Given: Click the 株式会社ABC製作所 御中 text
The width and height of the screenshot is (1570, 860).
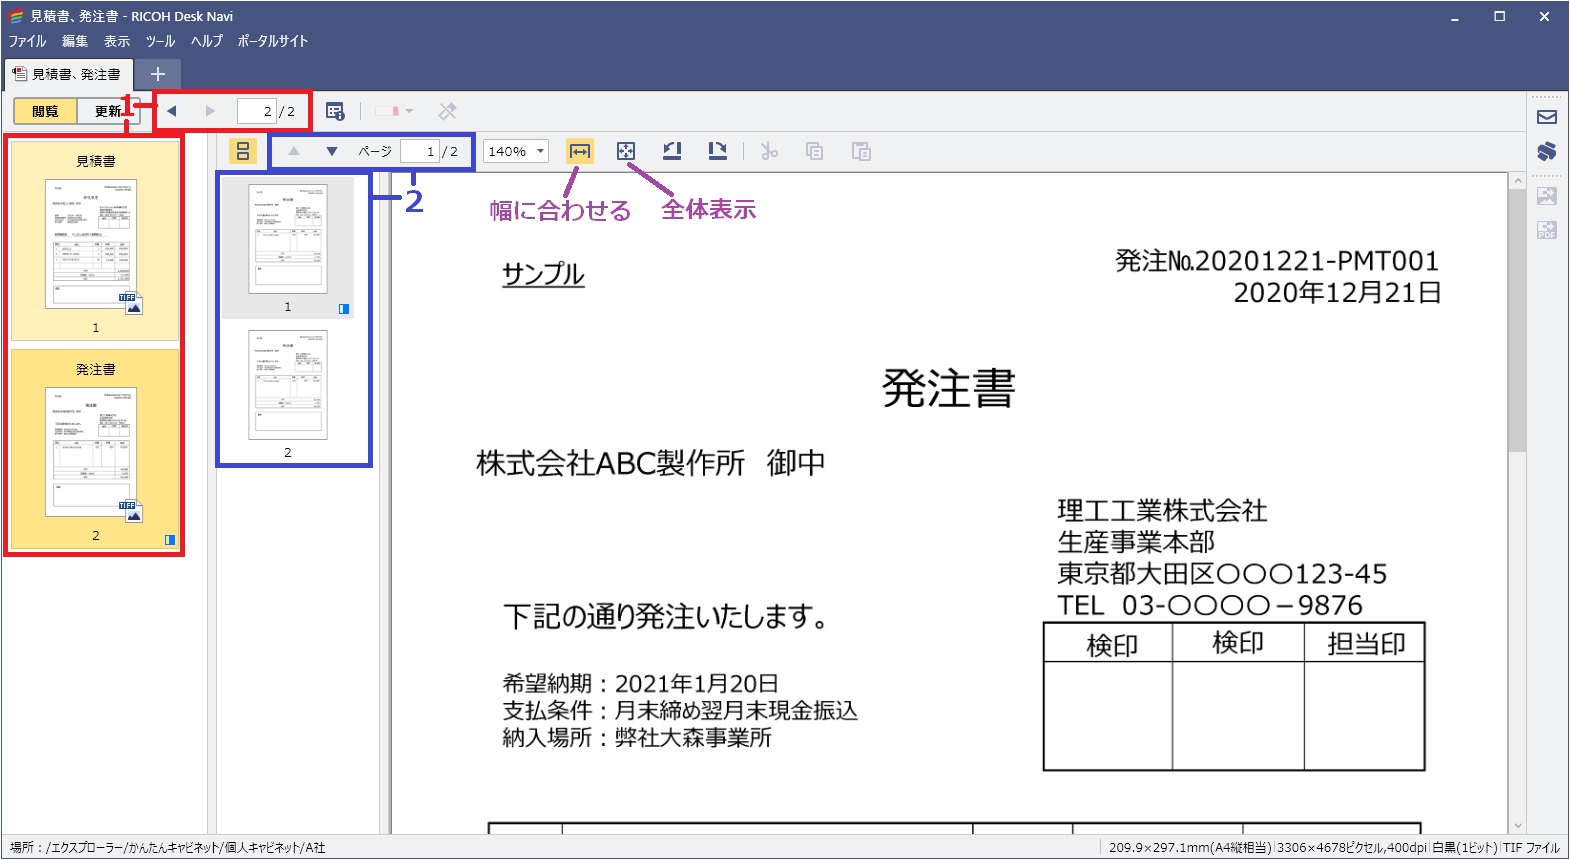Looking at the screenshot, I should [651, 463].
